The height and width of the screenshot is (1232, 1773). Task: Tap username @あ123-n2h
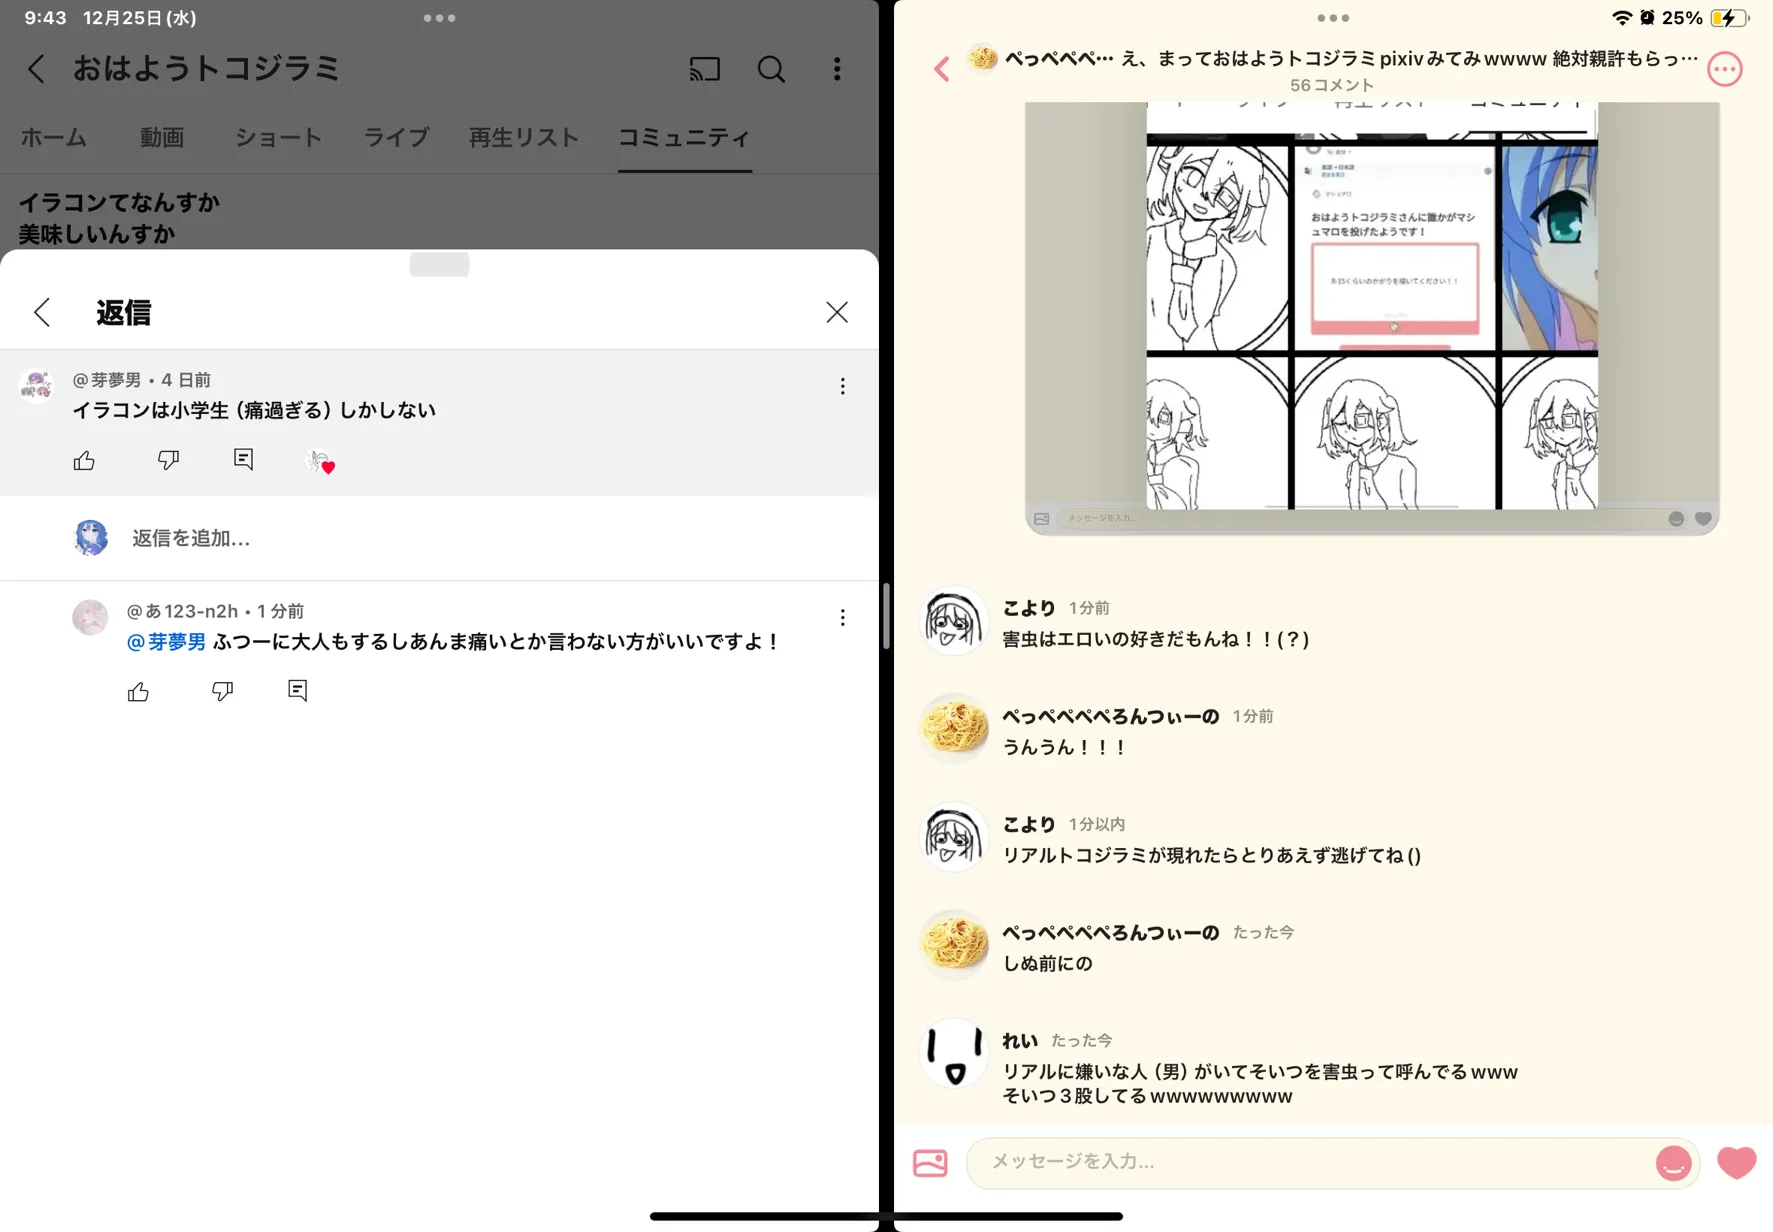coord(182,611)
